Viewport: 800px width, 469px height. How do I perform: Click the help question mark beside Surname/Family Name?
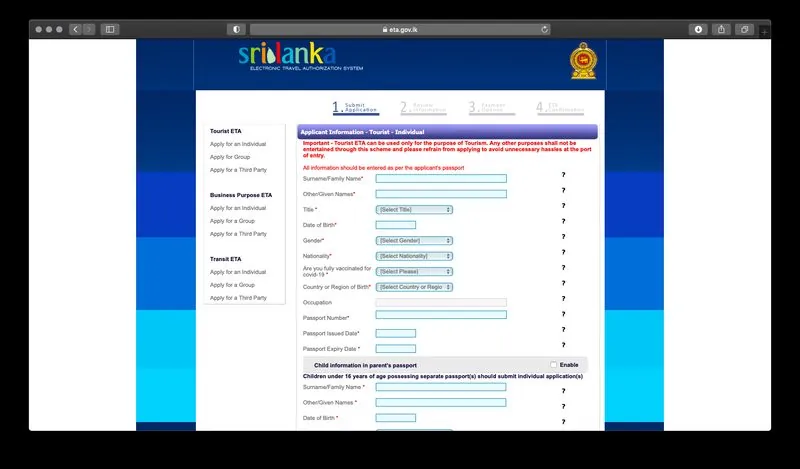[563, 175]
